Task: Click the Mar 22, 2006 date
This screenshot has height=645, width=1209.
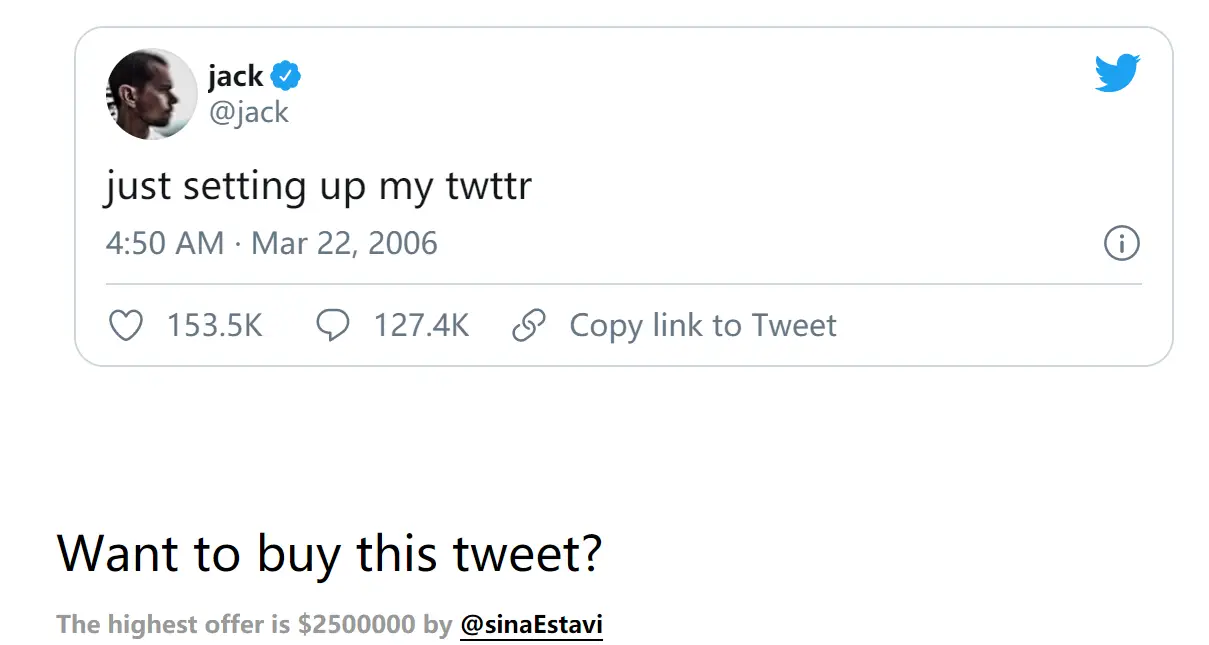Action: 344,243
